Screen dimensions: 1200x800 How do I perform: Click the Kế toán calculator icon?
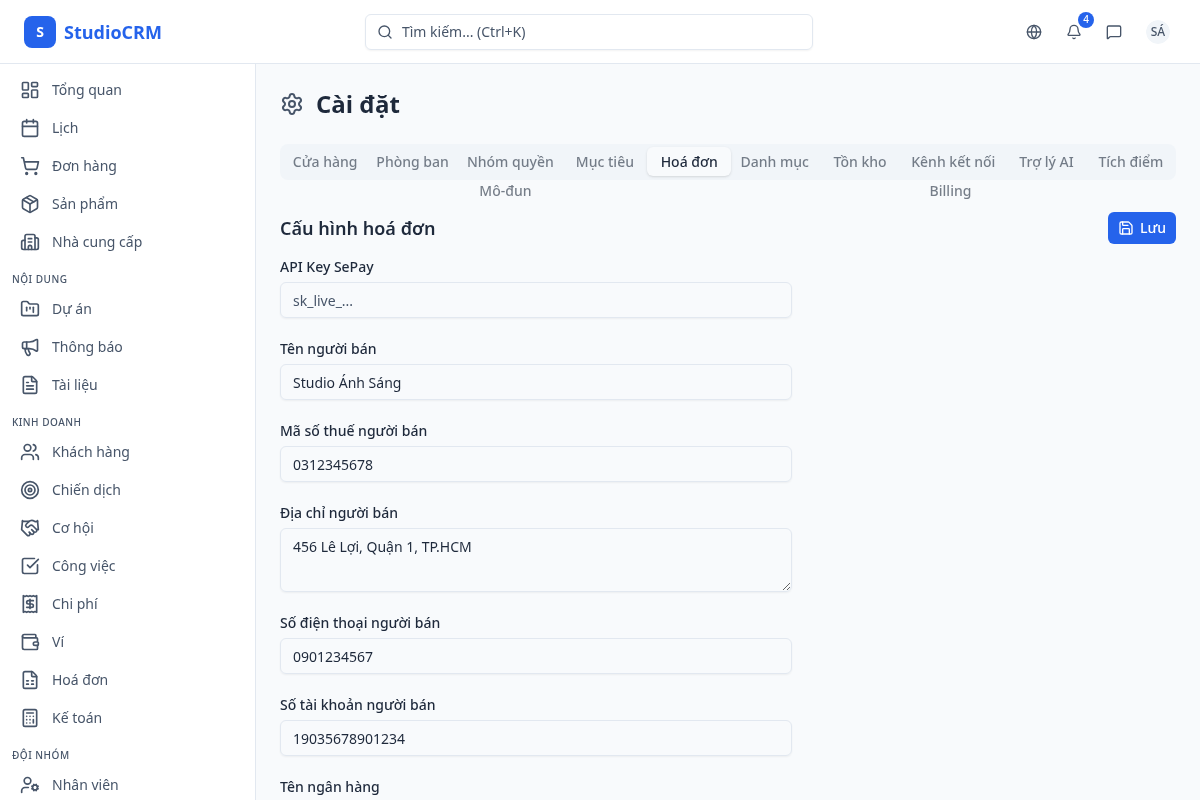point(30,718)
